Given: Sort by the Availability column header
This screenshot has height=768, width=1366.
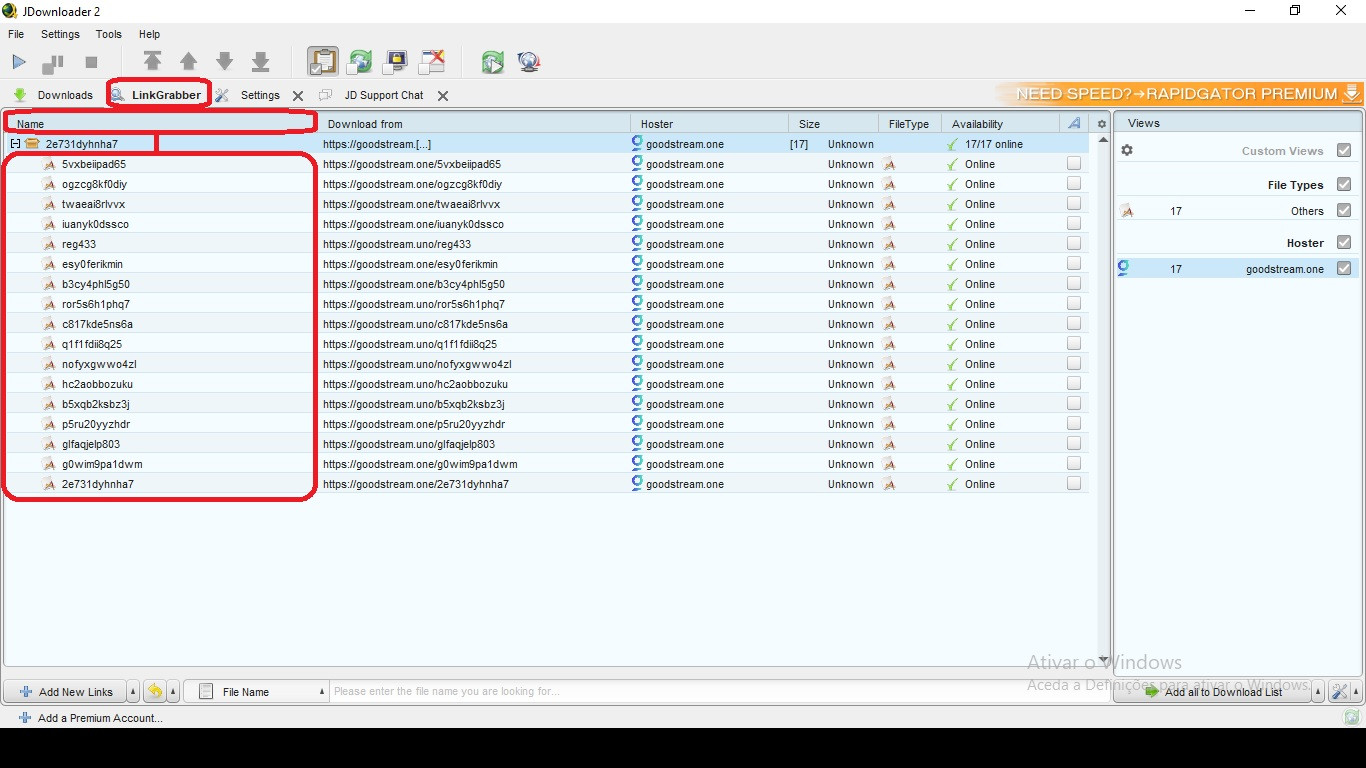Looking at the screenshot, I should (1000, 124).
